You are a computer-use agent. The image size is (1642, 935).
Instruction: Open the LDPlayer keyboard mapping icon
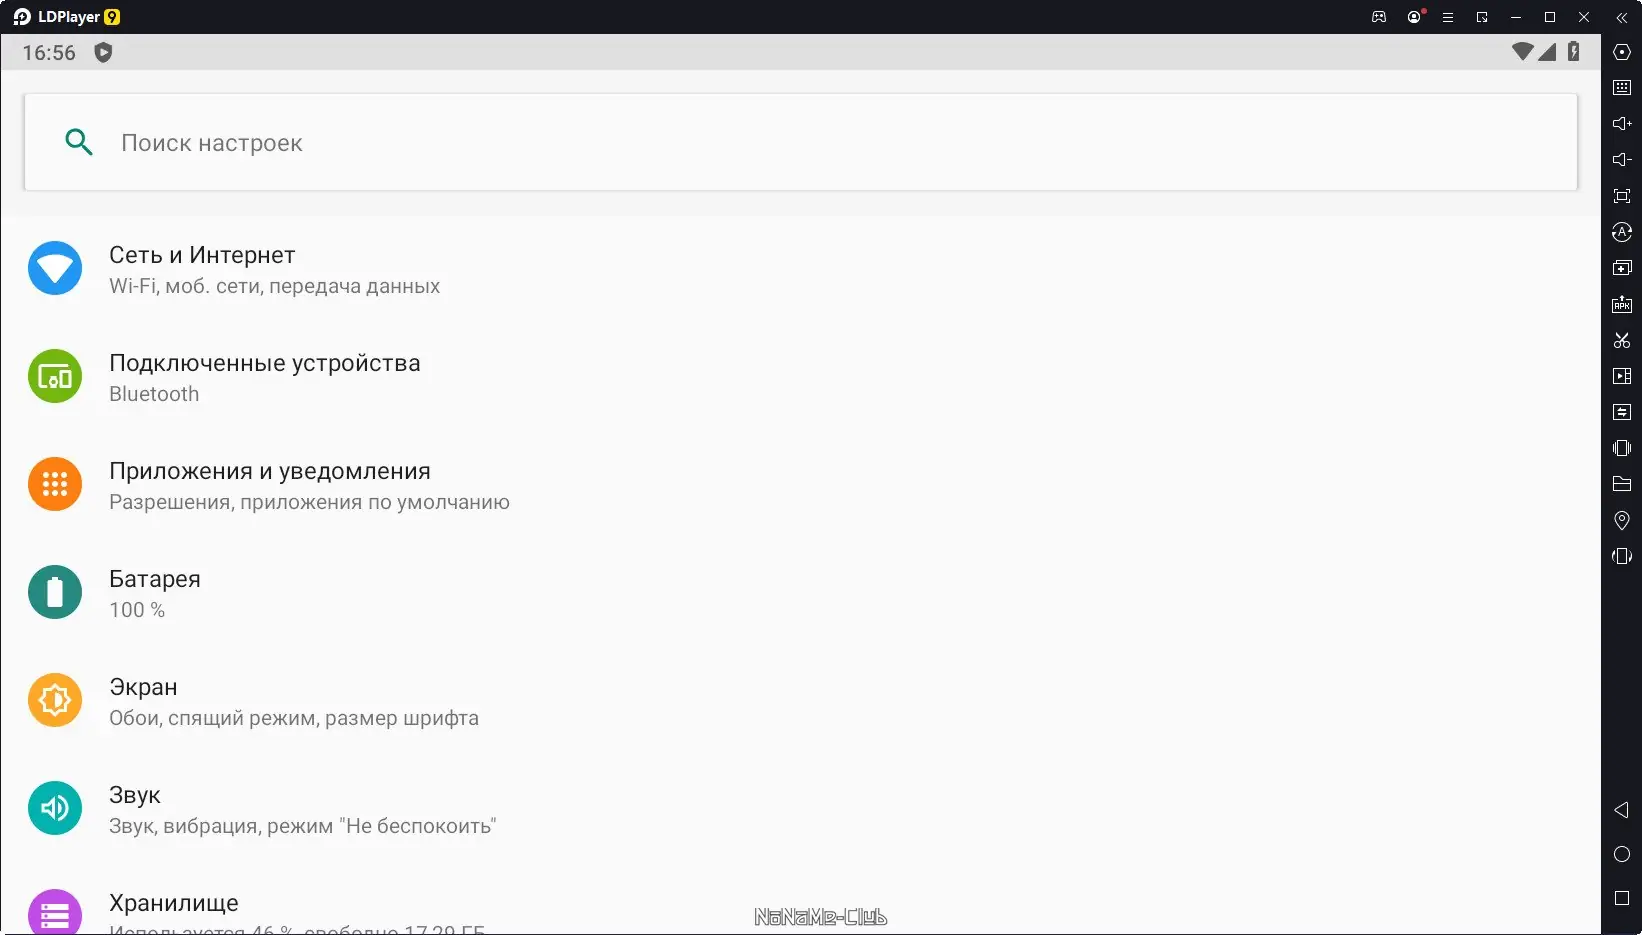(x=1622, y=87)
